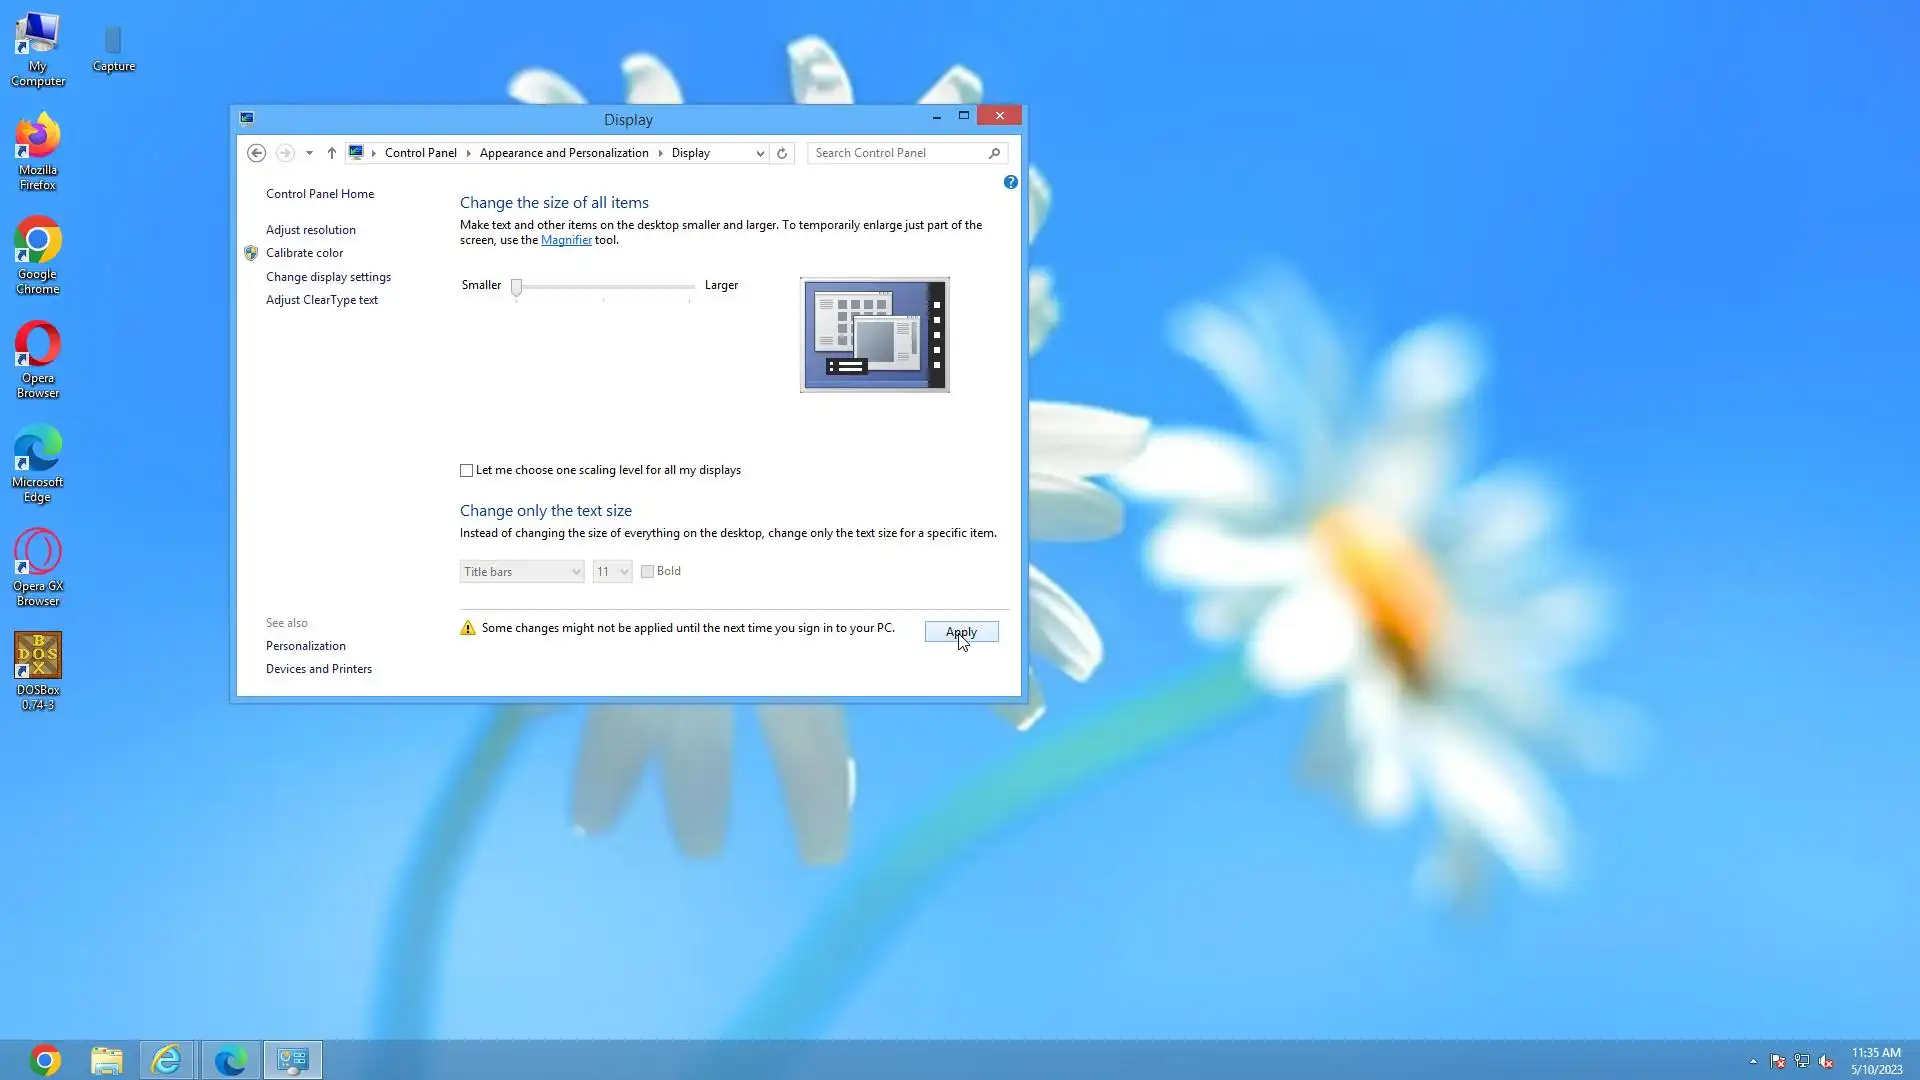Click the Apply button
The height and width of the screenshot is (1080, 1920).
(961, 632)
